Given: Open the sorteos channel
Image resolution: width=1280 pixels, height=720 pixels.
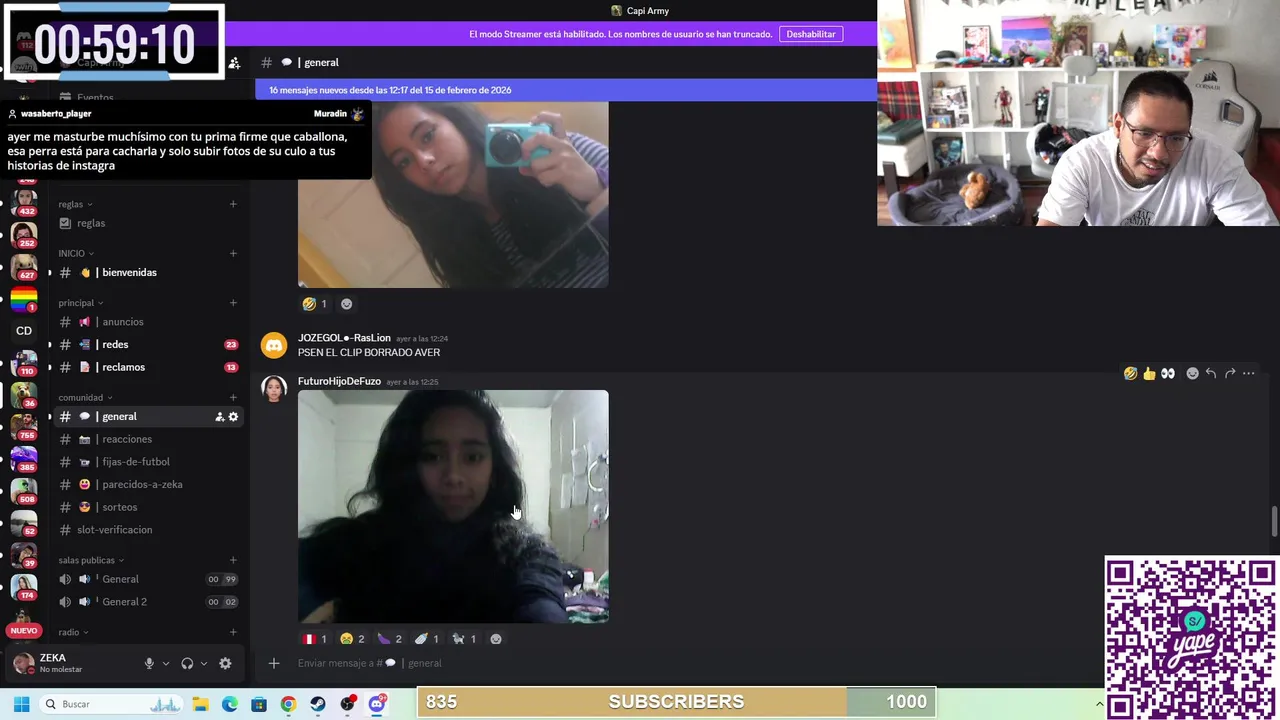Looking at the screenshot, I should (x=148, y=507).
